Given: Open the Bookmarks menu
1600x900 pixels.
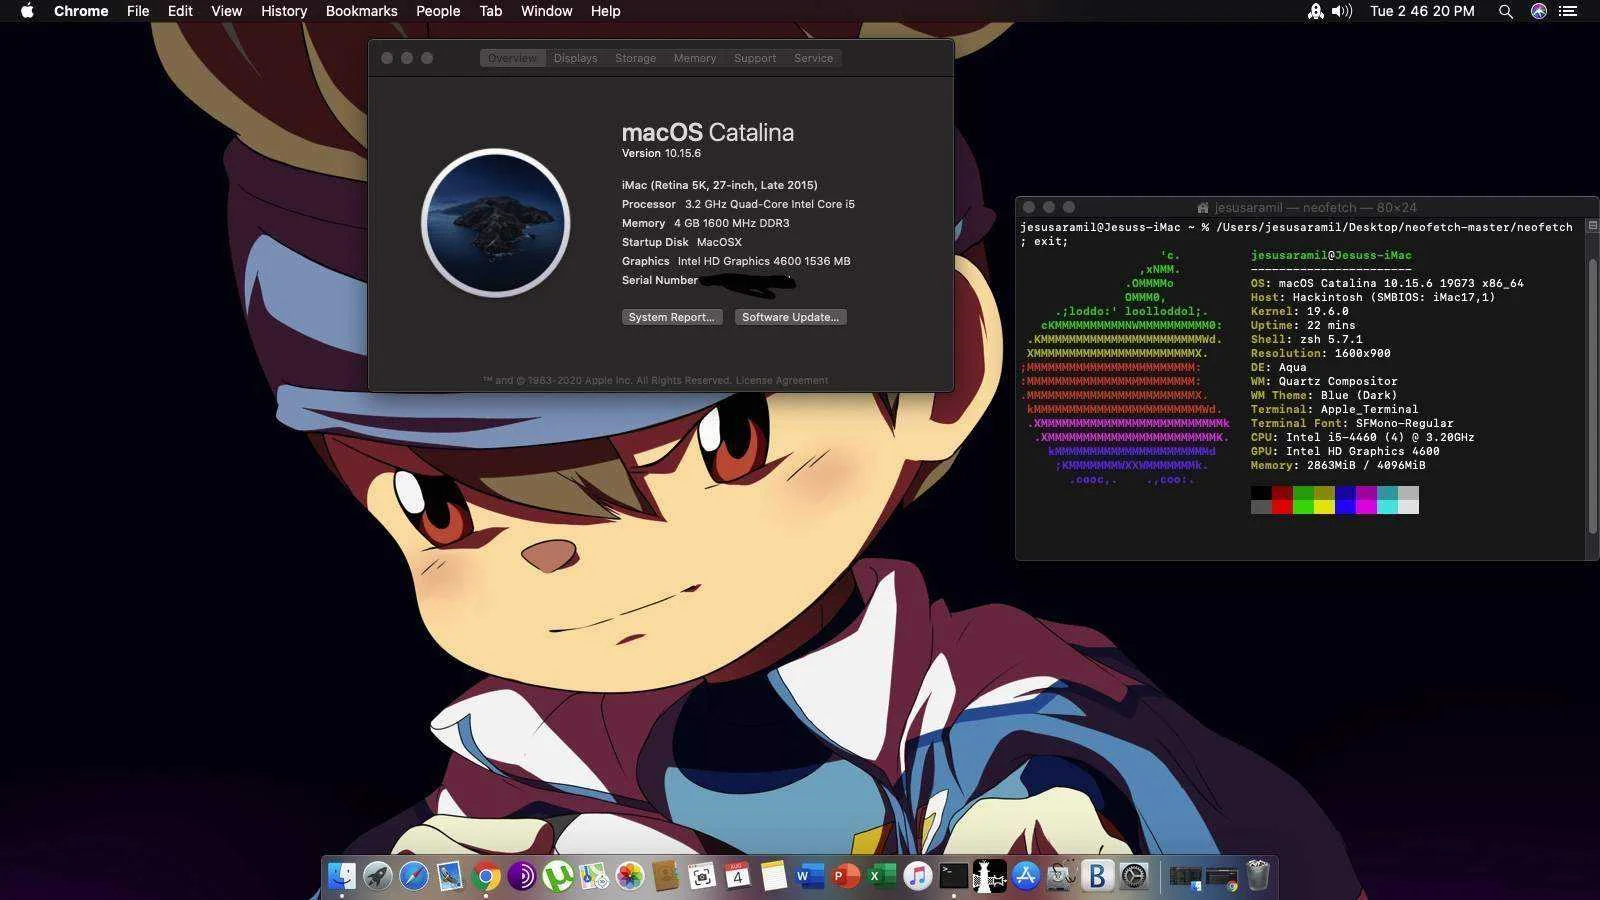Looking at the screenshot, I should coord(361,11).
